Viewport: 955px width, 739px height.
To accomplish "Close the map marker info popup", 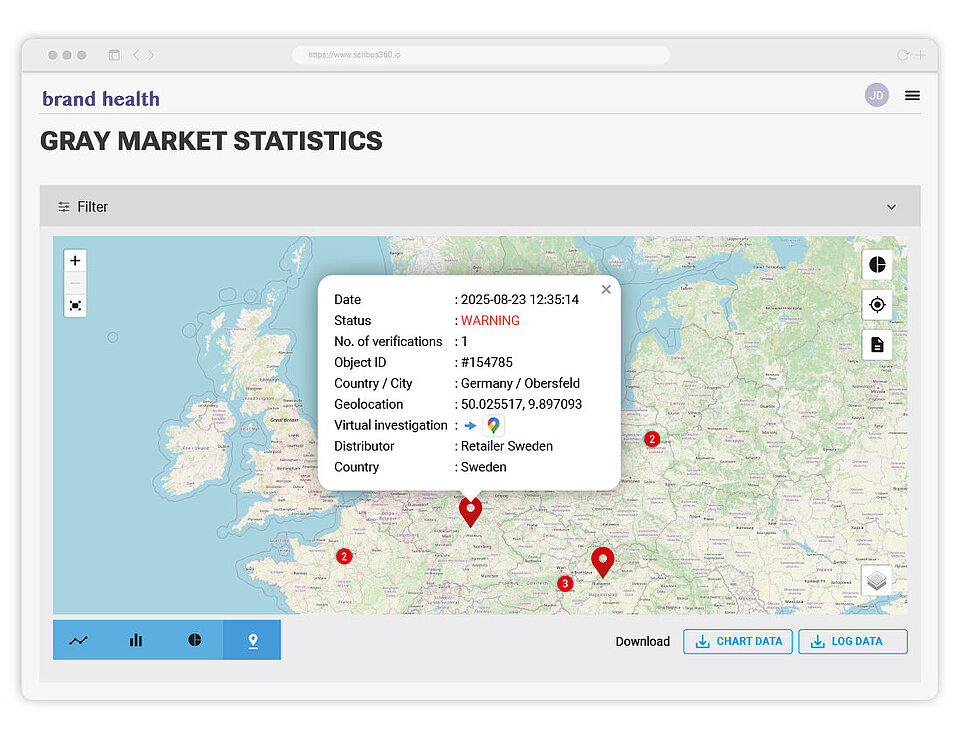I will tap(605, 290).
